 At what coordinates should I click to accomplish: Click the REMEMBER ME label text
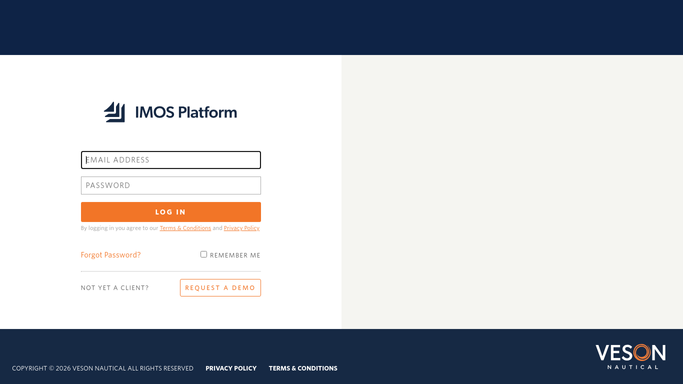point(235,255)
